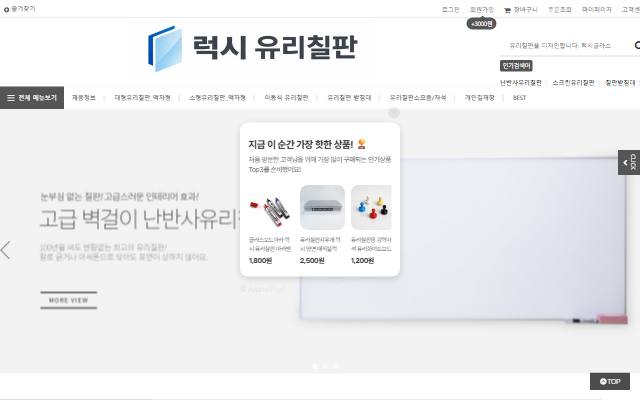Open the colored magnets product thumbnail
This screenshot has width=640, height=400.
click(x=371, y=208)
